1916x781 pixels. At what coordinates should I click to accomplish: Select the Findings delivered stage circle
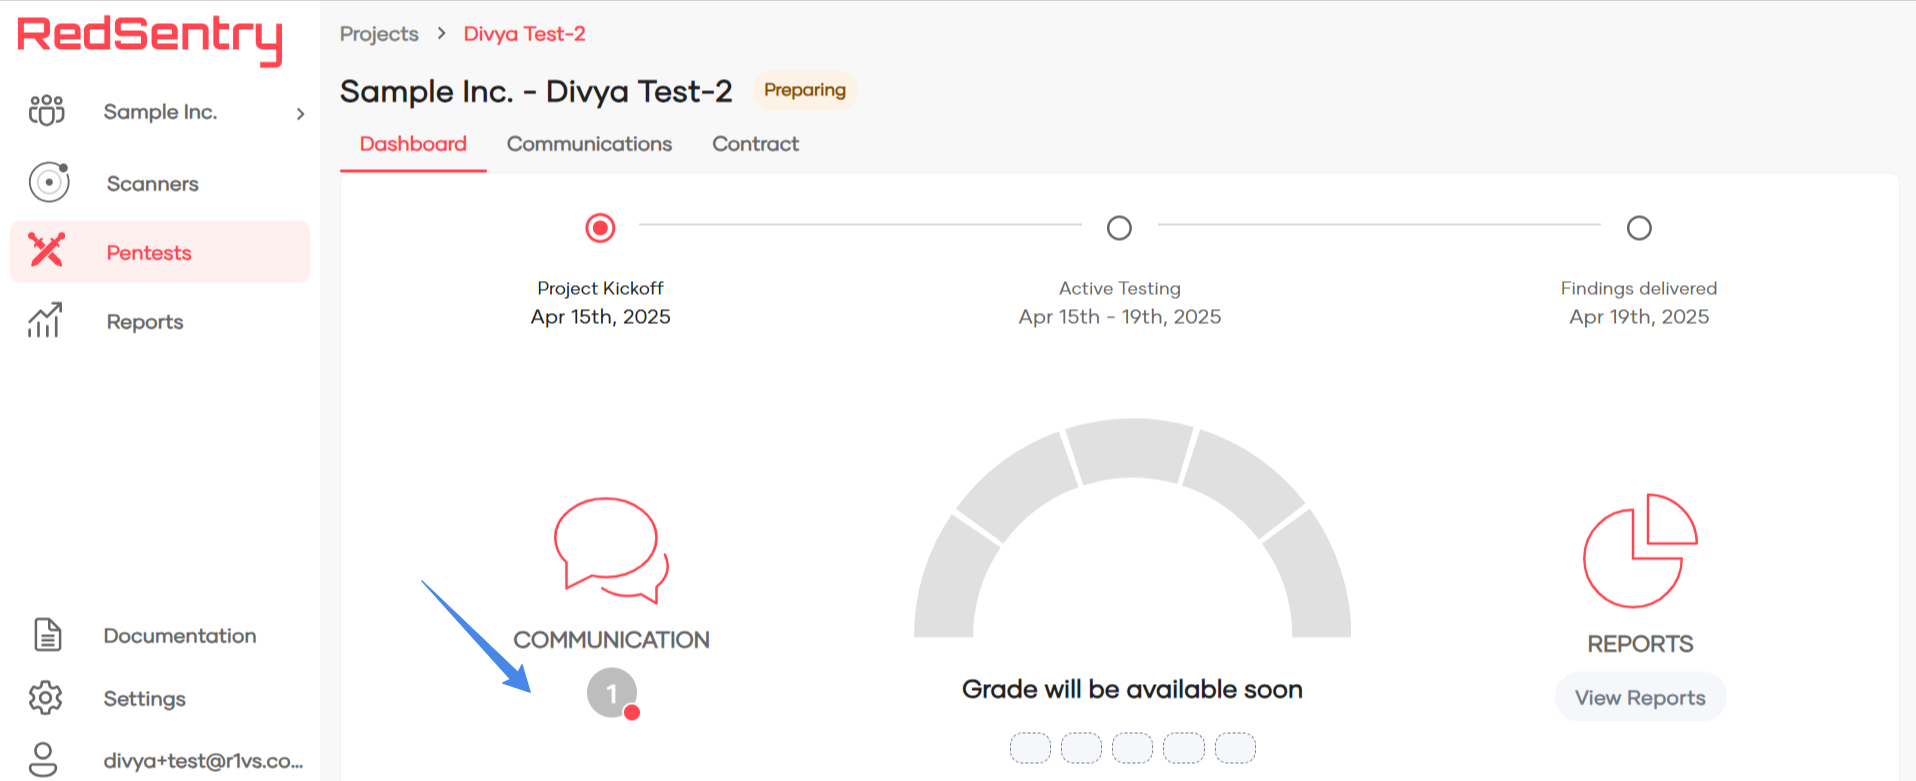[x=1638, y=228]
